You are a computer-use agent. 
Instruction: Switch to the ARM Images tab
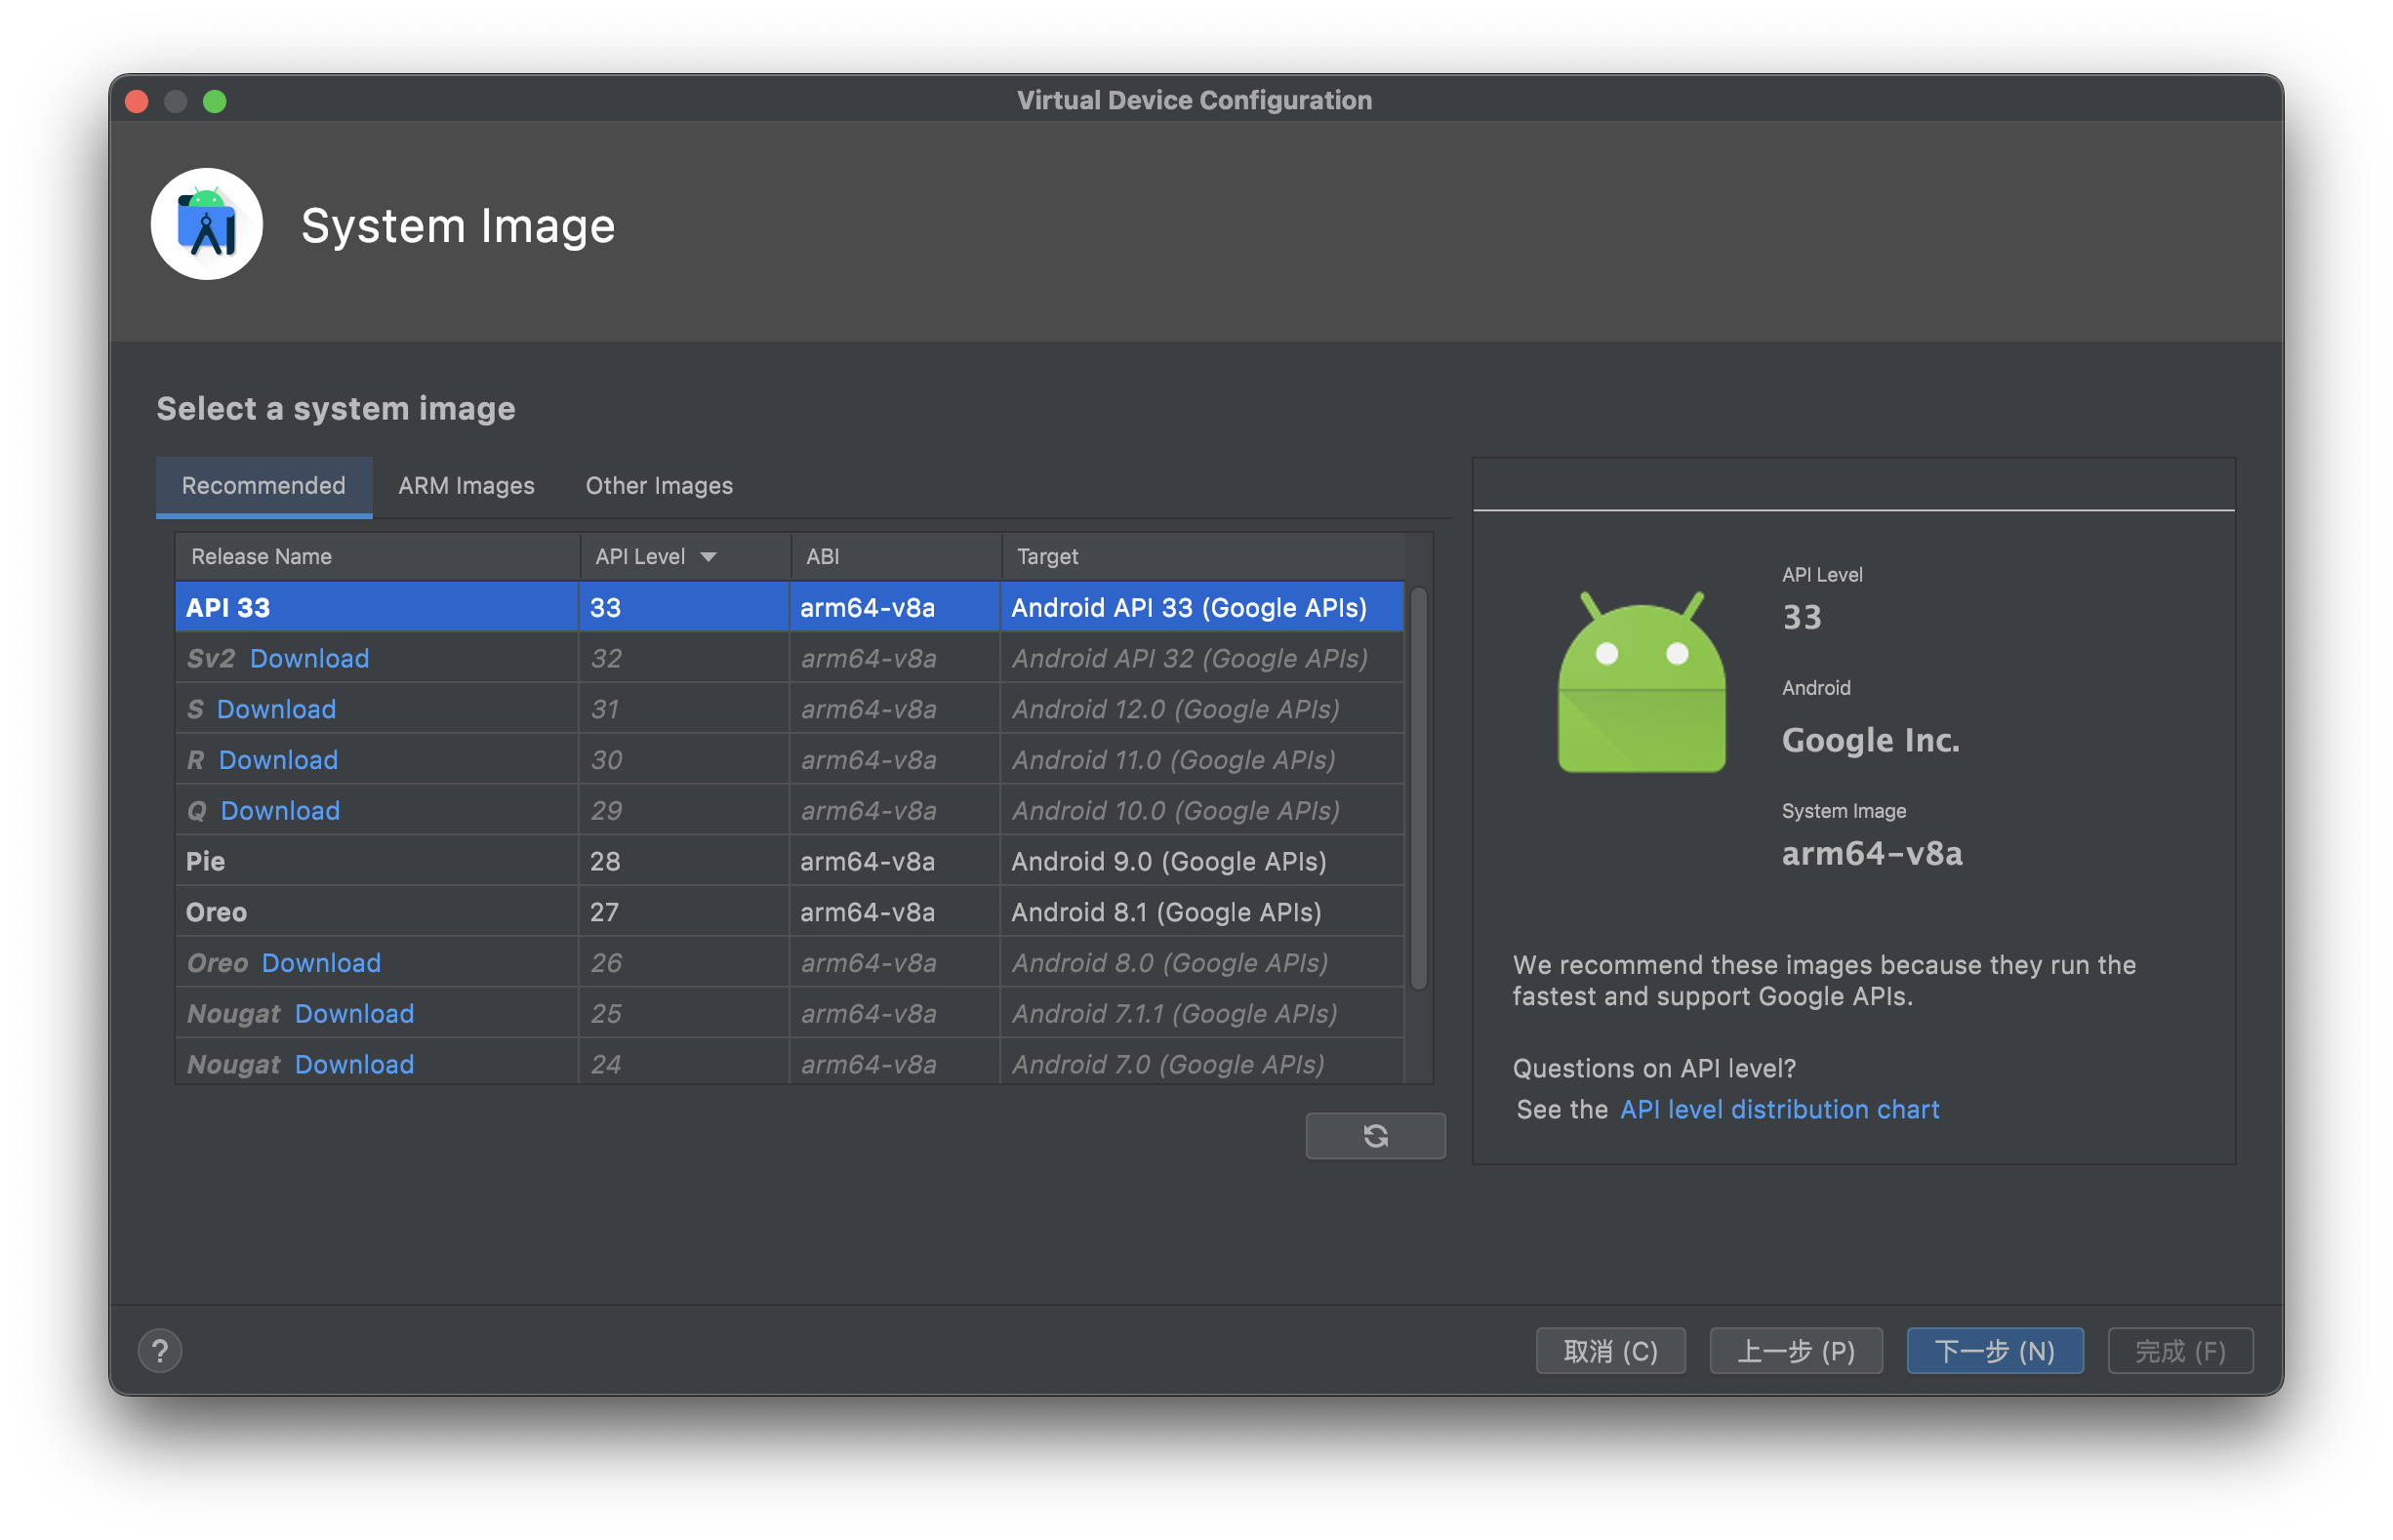click(x=466, y=485)
